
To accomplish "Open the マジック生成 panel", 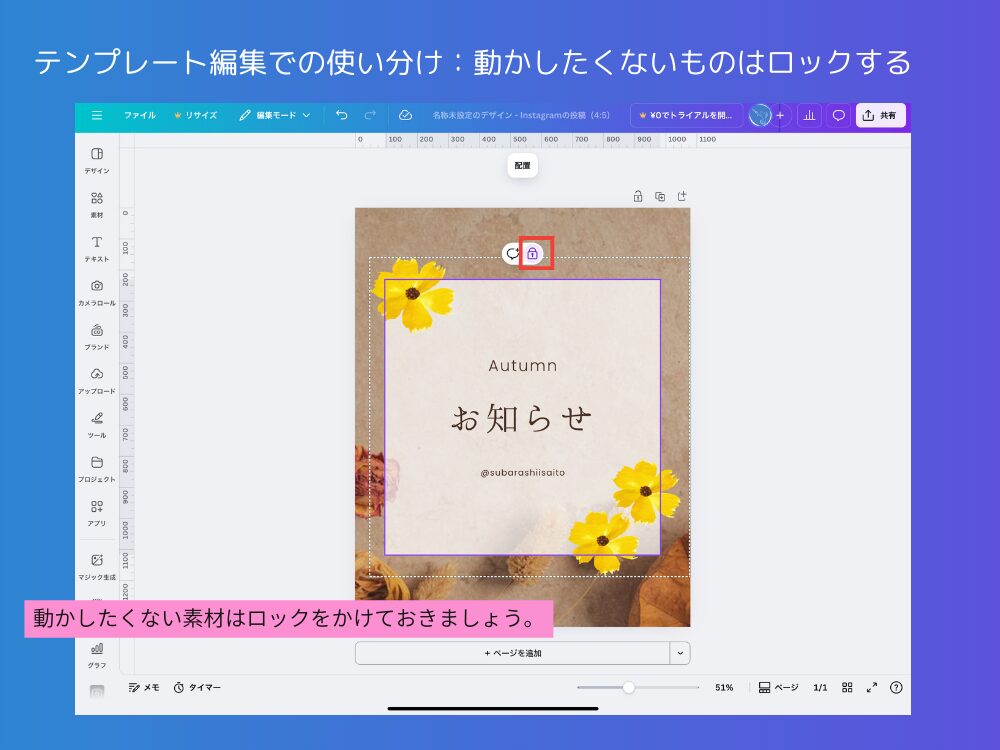I will coord(96,564).
